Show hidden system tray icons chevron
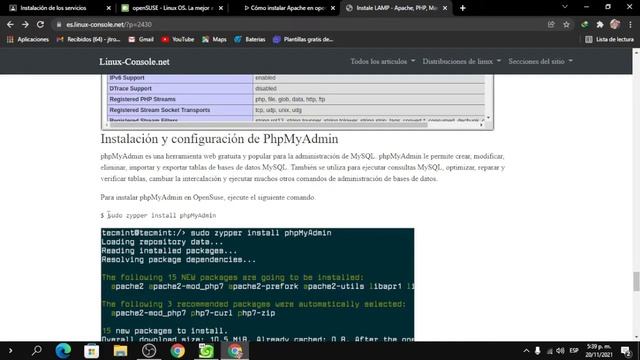The width and height of the screenshot is (640, 360). [526, 351]
